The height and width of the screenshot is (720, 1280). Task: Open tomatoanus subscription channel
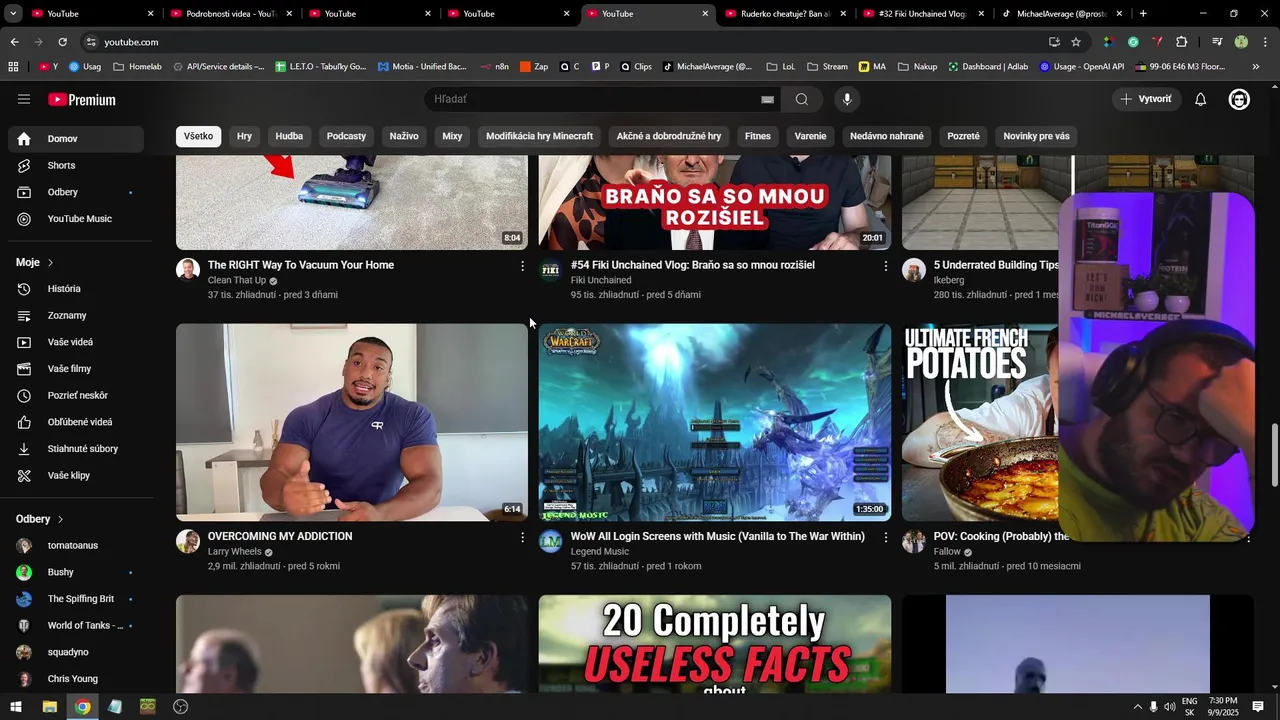(x=76, y=546)
